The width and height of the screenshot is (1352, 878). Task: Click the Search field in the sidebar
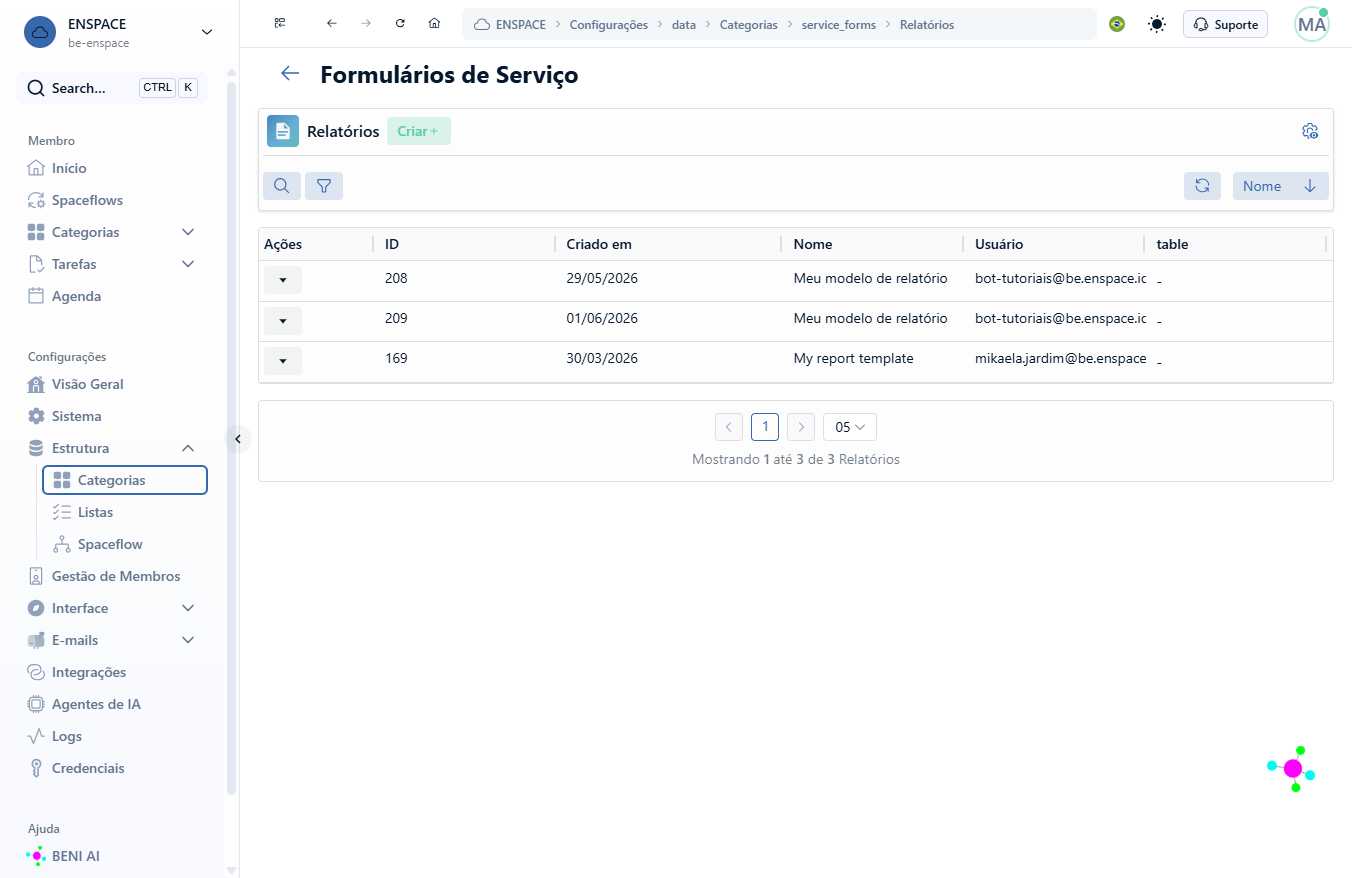tap(112, 88)
